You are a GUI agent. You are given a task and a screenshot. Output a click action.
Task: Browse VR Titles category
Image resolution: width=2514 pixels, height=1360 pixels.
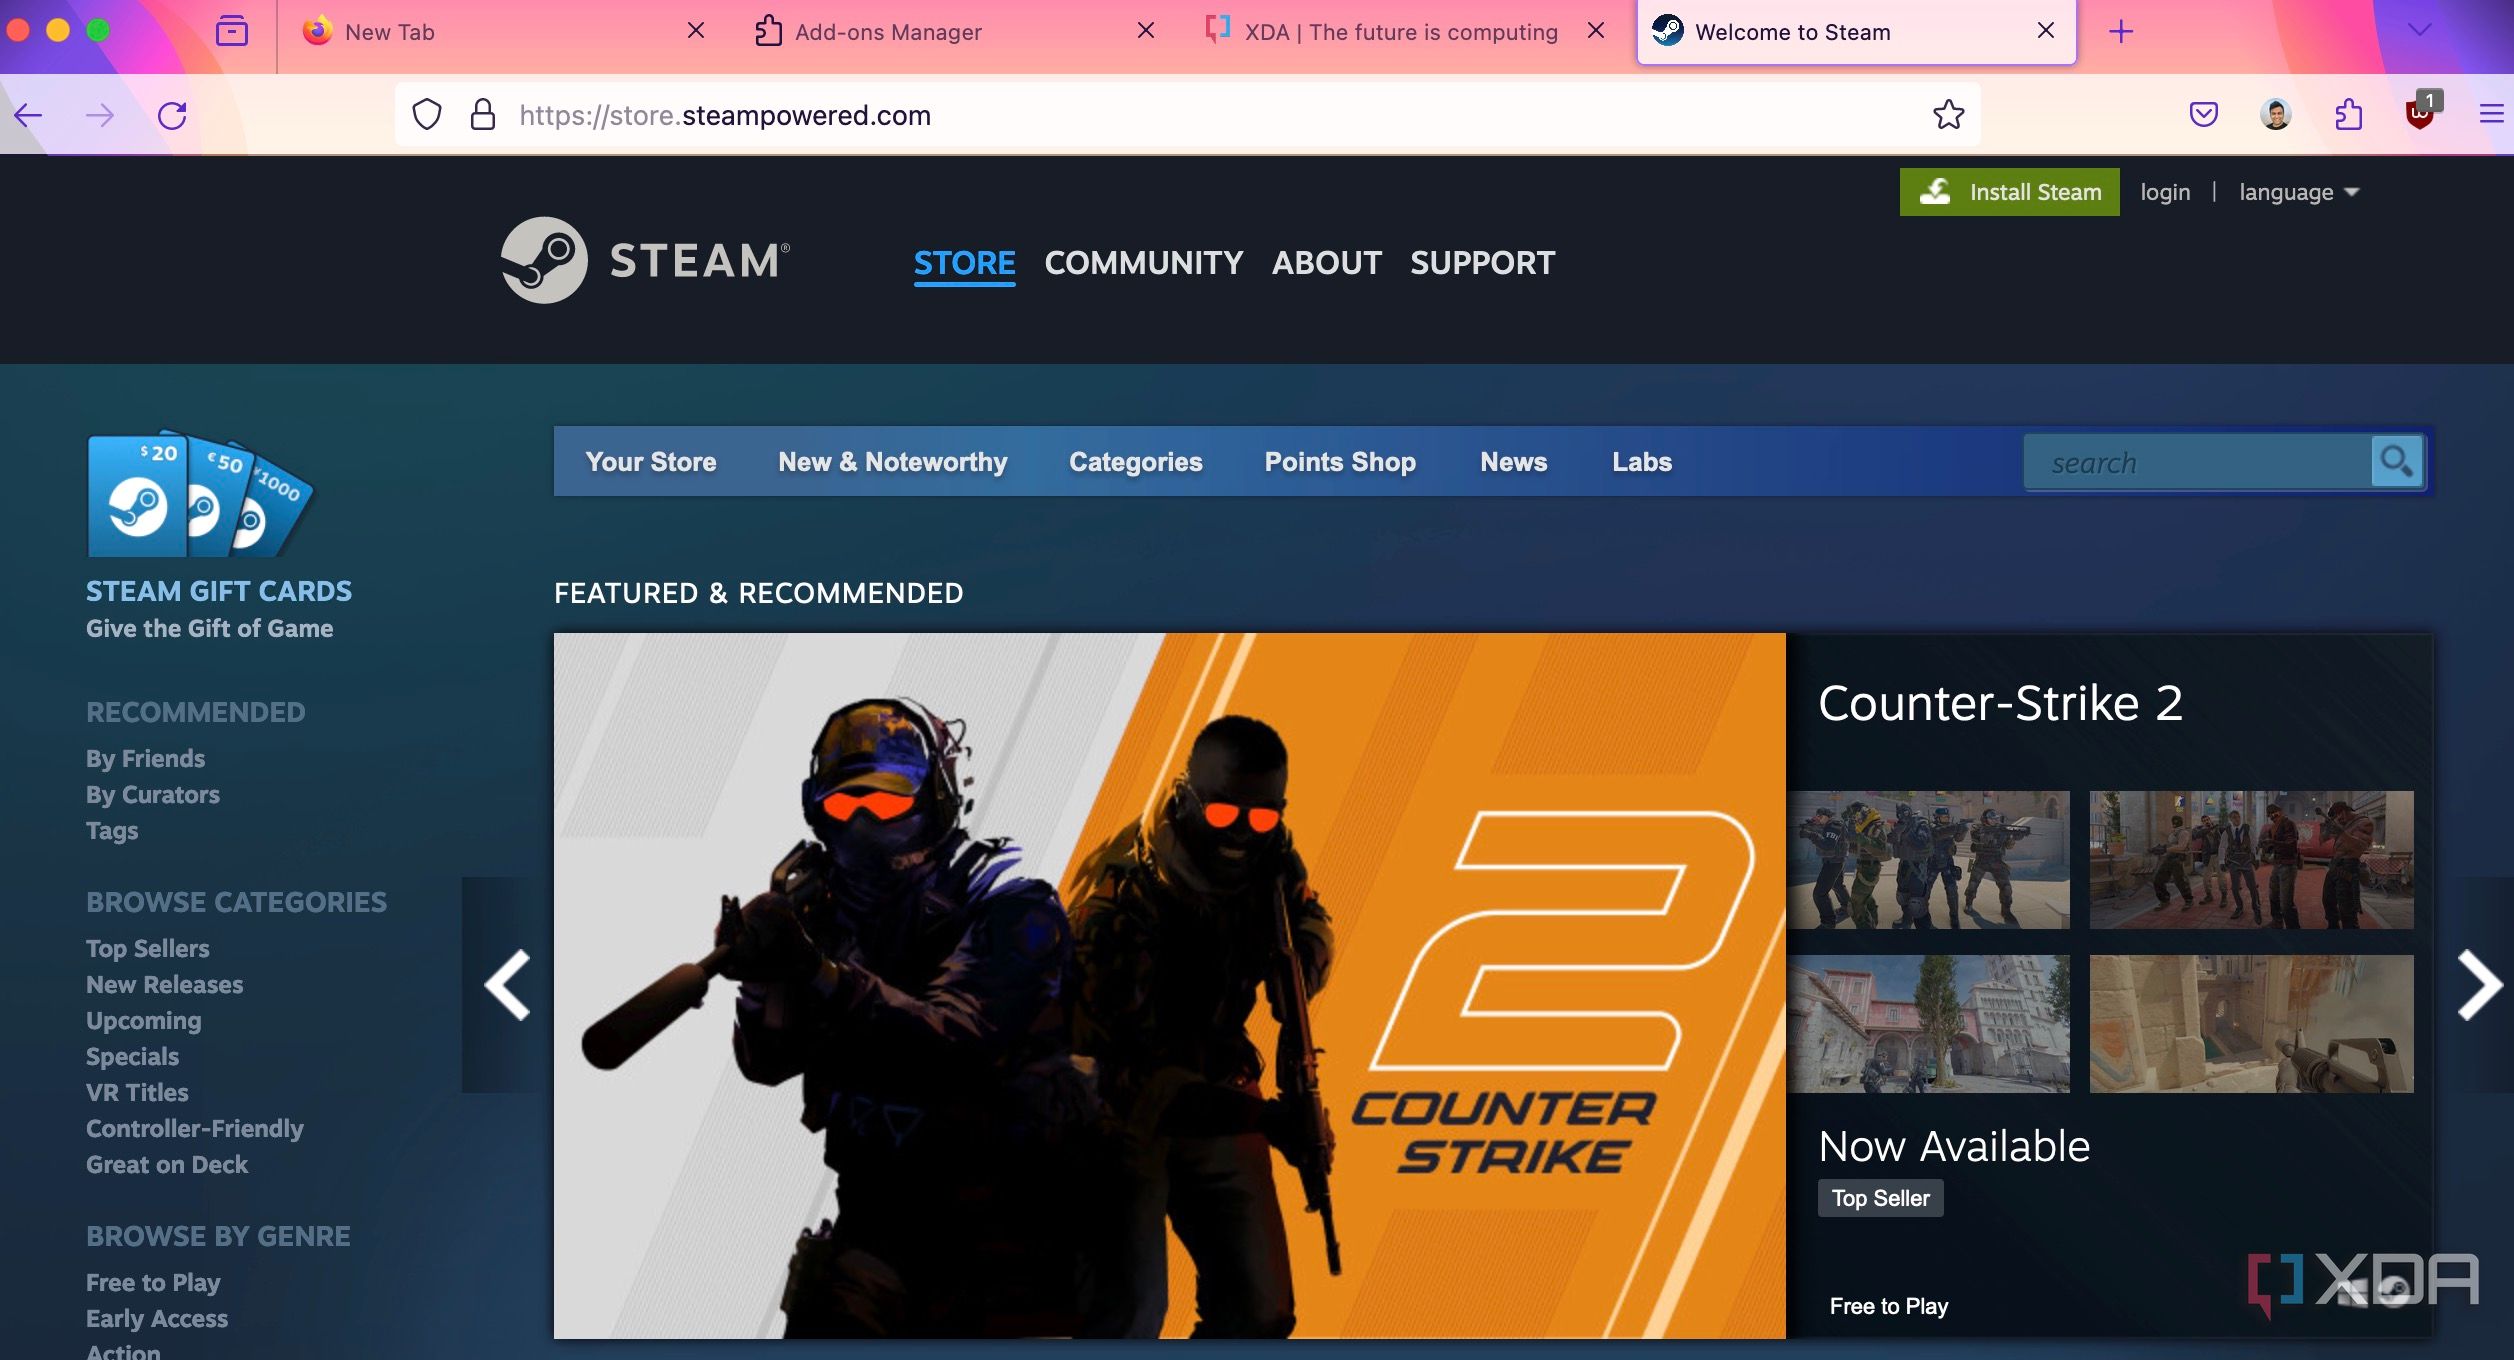(137, 1093)
